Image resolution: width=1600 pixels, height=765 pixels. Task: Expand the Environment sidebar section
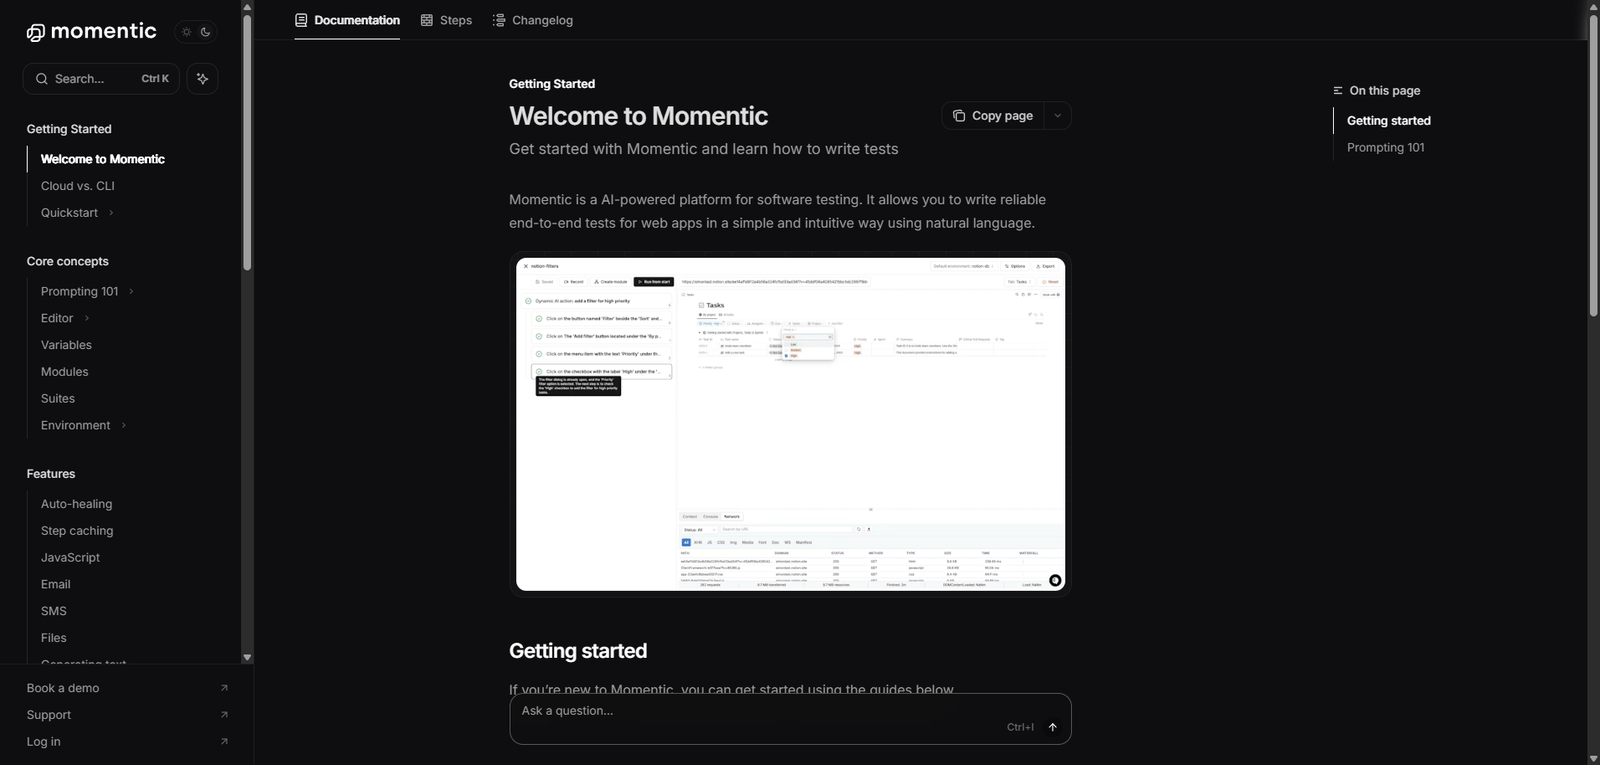click(x=123, y=426)
